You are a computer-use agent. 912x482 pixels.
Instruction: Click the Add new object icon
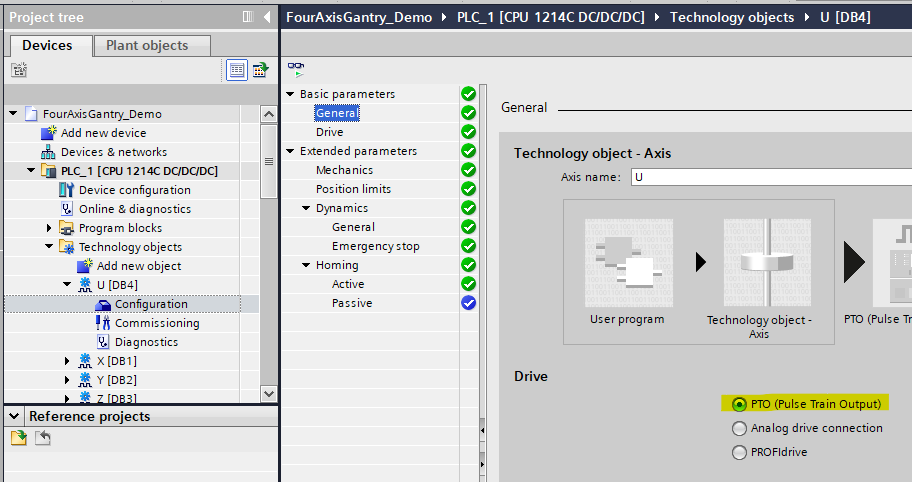[x=85, y=266]
